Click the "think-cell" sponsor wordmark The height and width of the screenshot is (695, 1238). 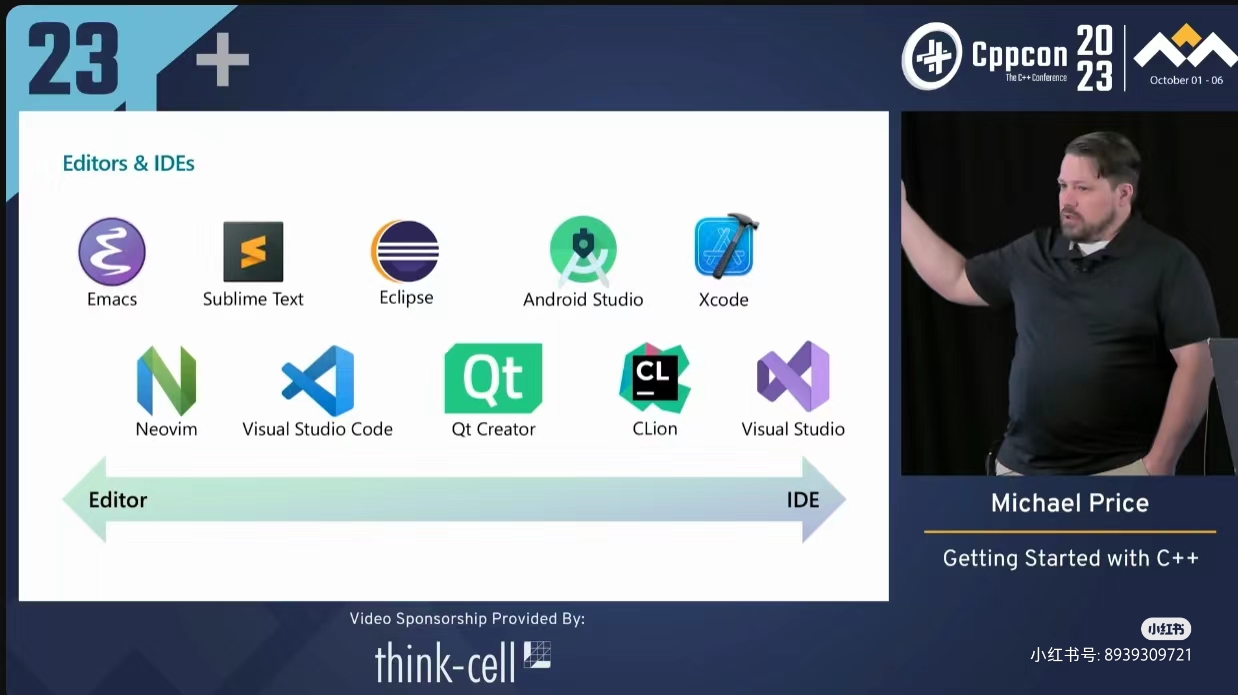[445, 661]
